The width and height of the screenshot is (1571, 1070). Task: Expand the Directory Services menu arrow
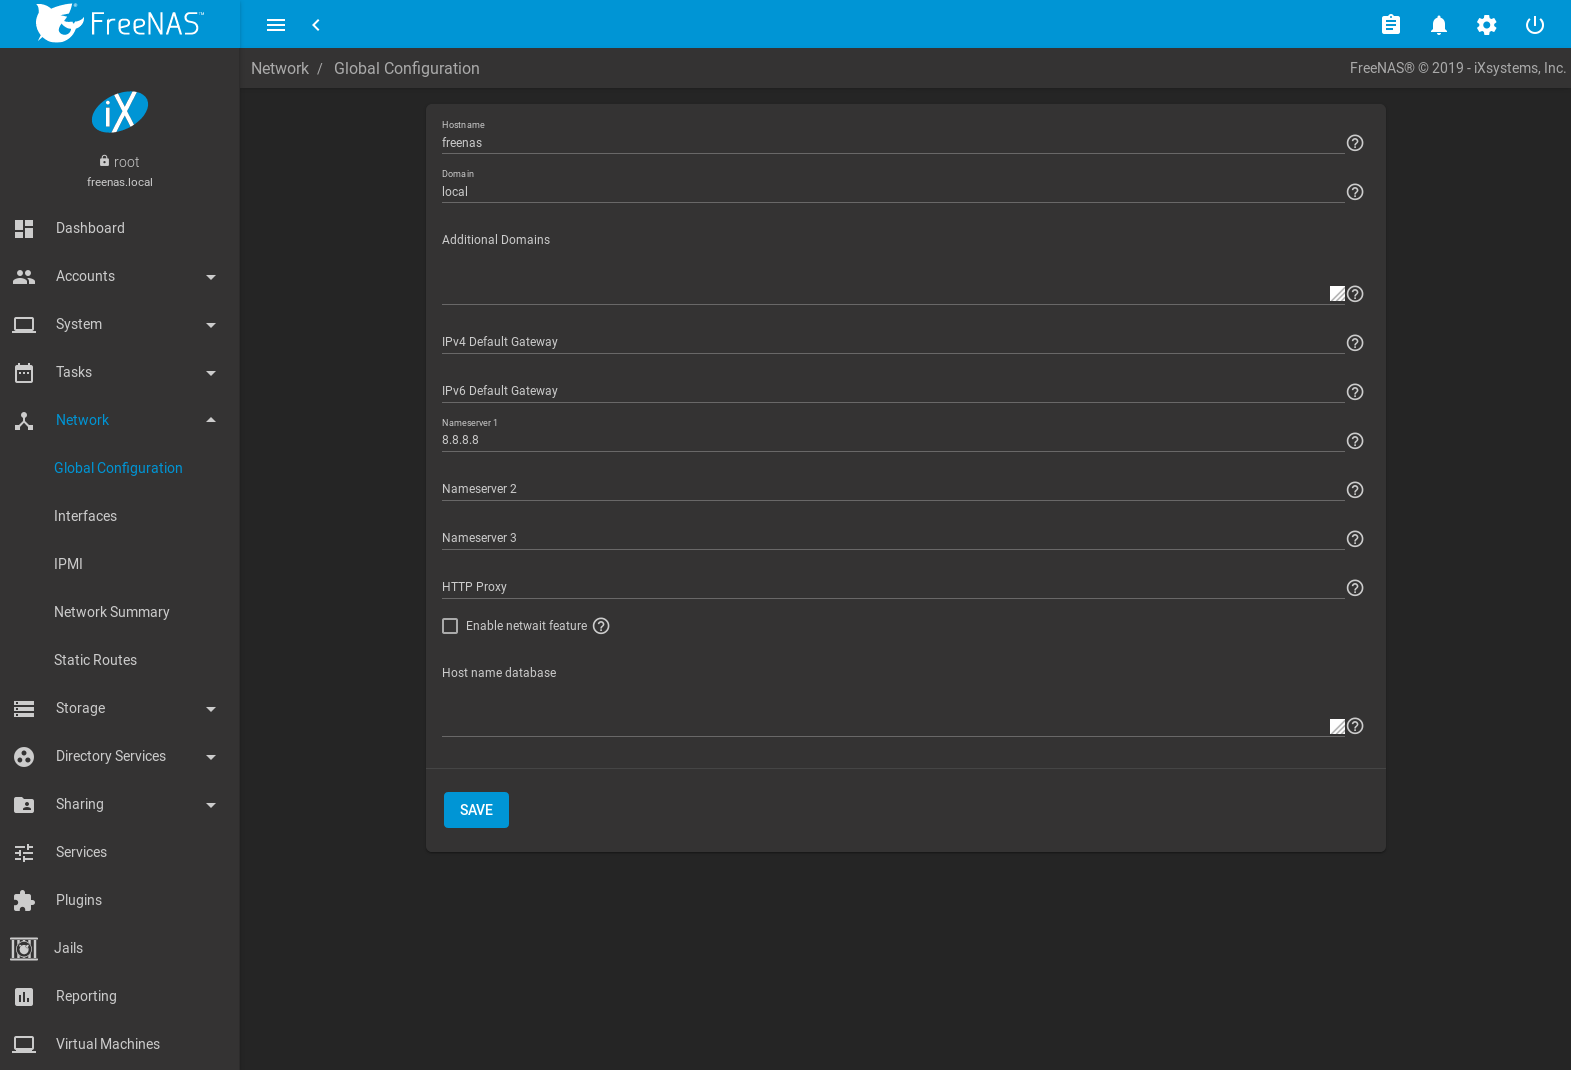pos(211,757)
